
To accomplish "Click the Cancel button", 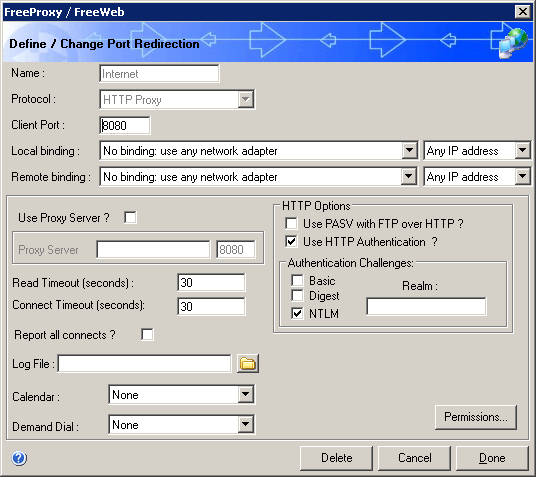I will [x=414, y=458].
